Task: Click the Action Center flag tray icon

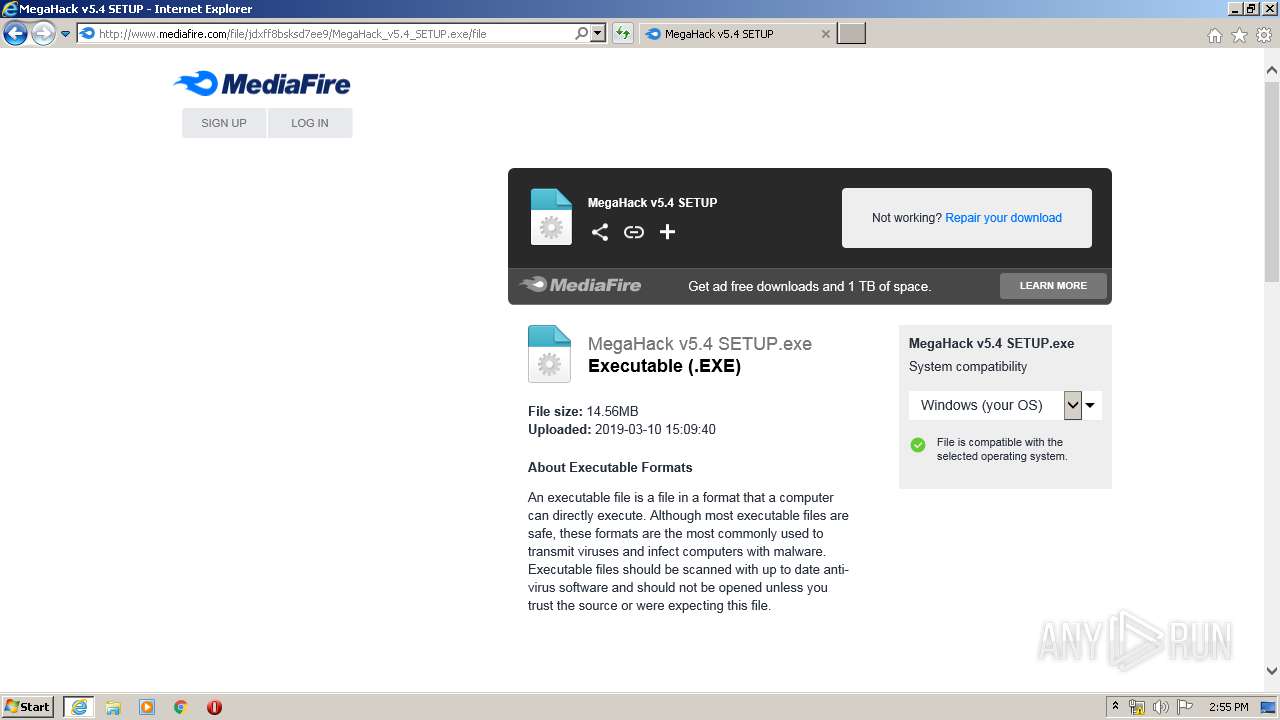Action: click(x=1185, y=707)
